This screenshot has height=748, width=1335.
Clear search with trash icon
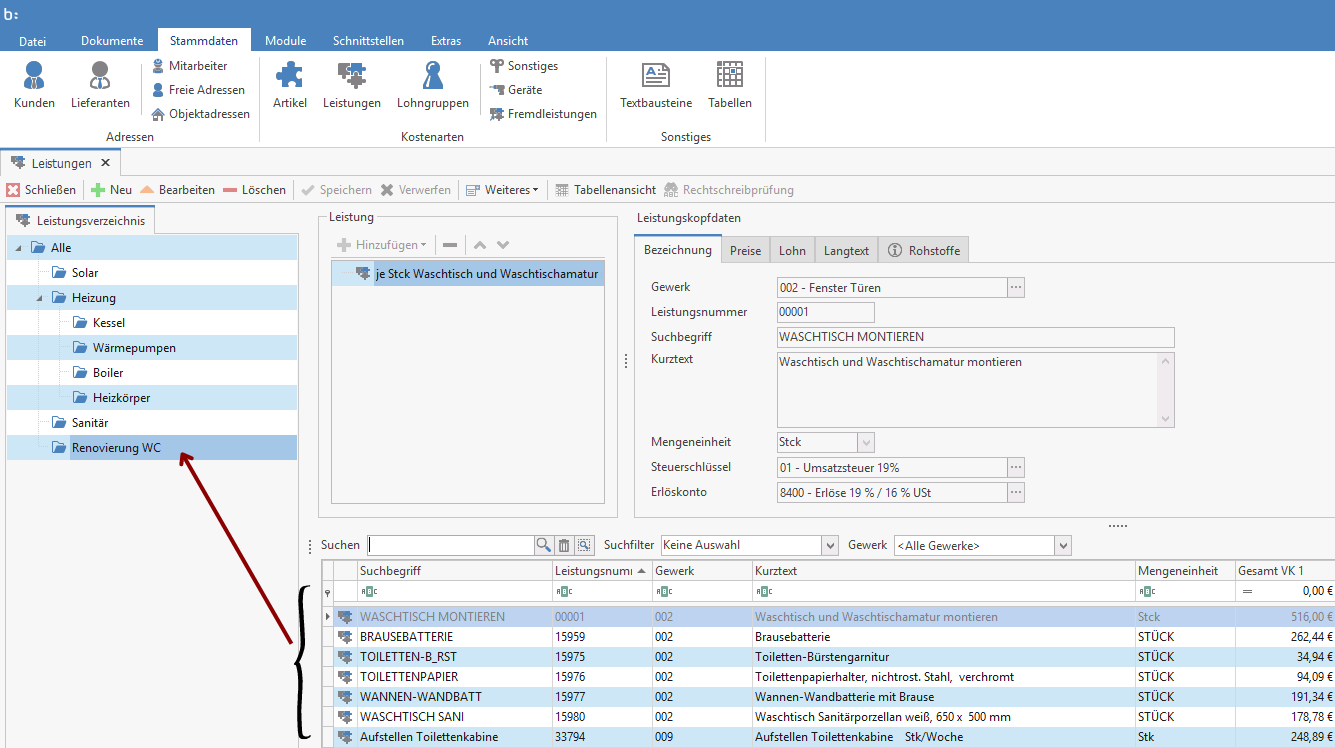(564, 545)
